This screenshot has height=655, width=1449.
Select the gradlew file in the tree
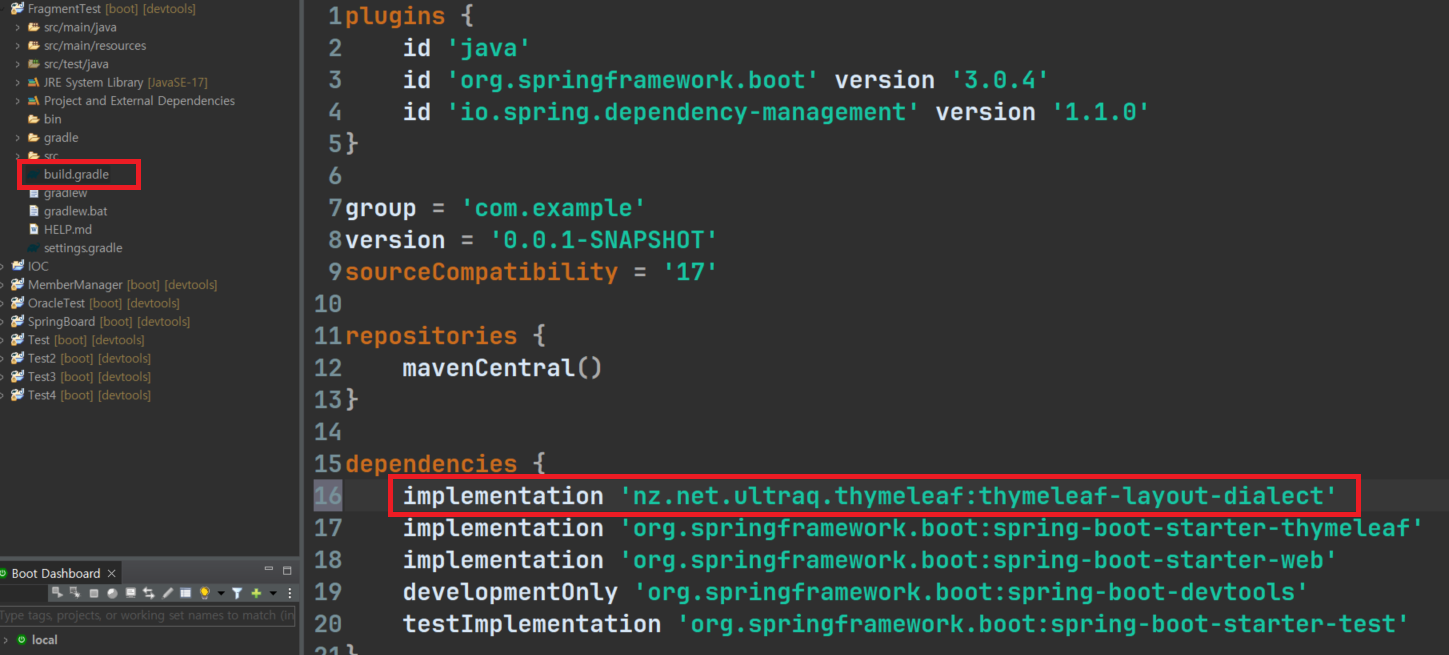(x=65, y=193)
